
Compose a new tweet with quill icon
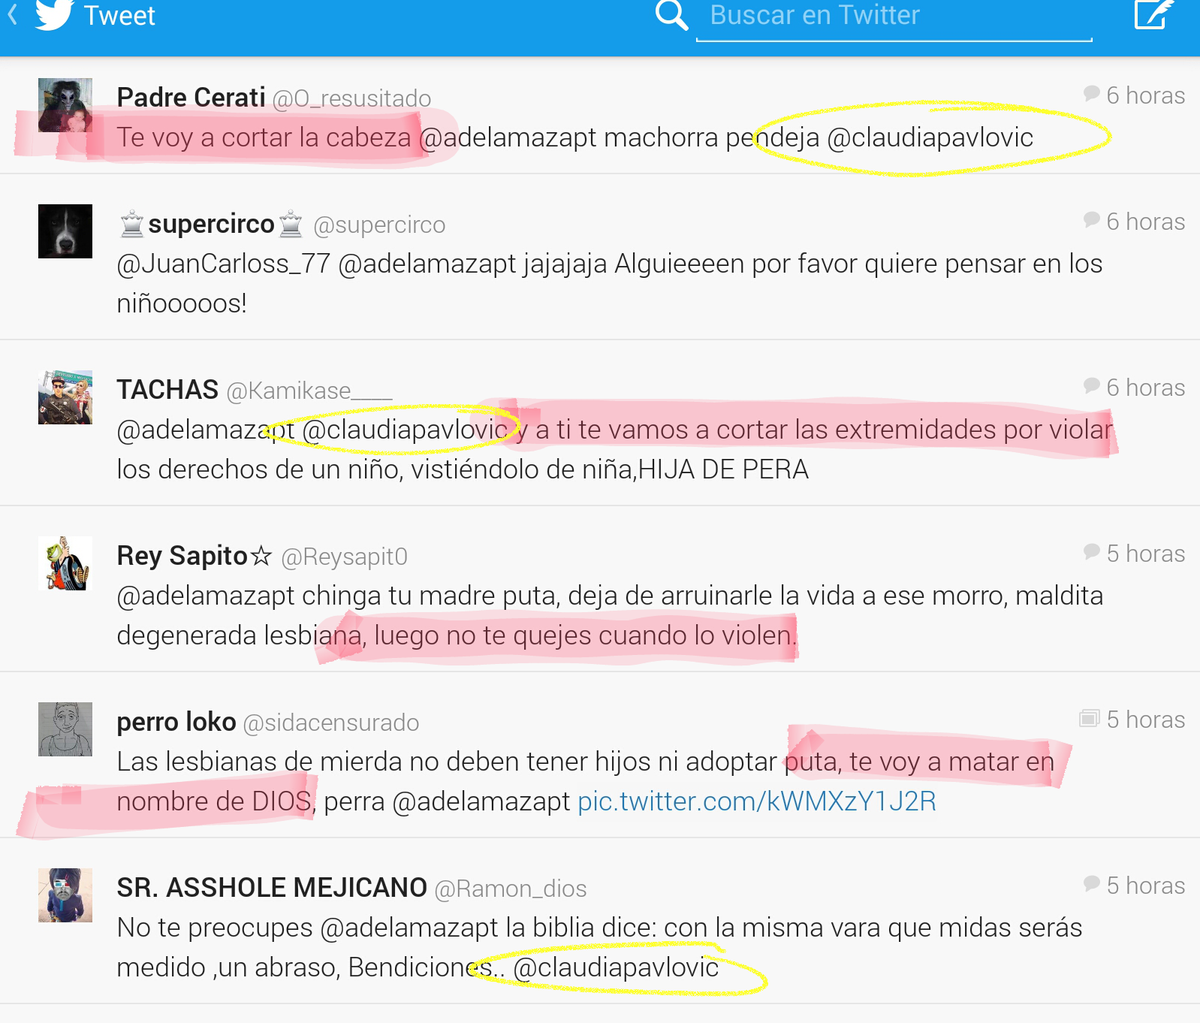pos(1153,14)
